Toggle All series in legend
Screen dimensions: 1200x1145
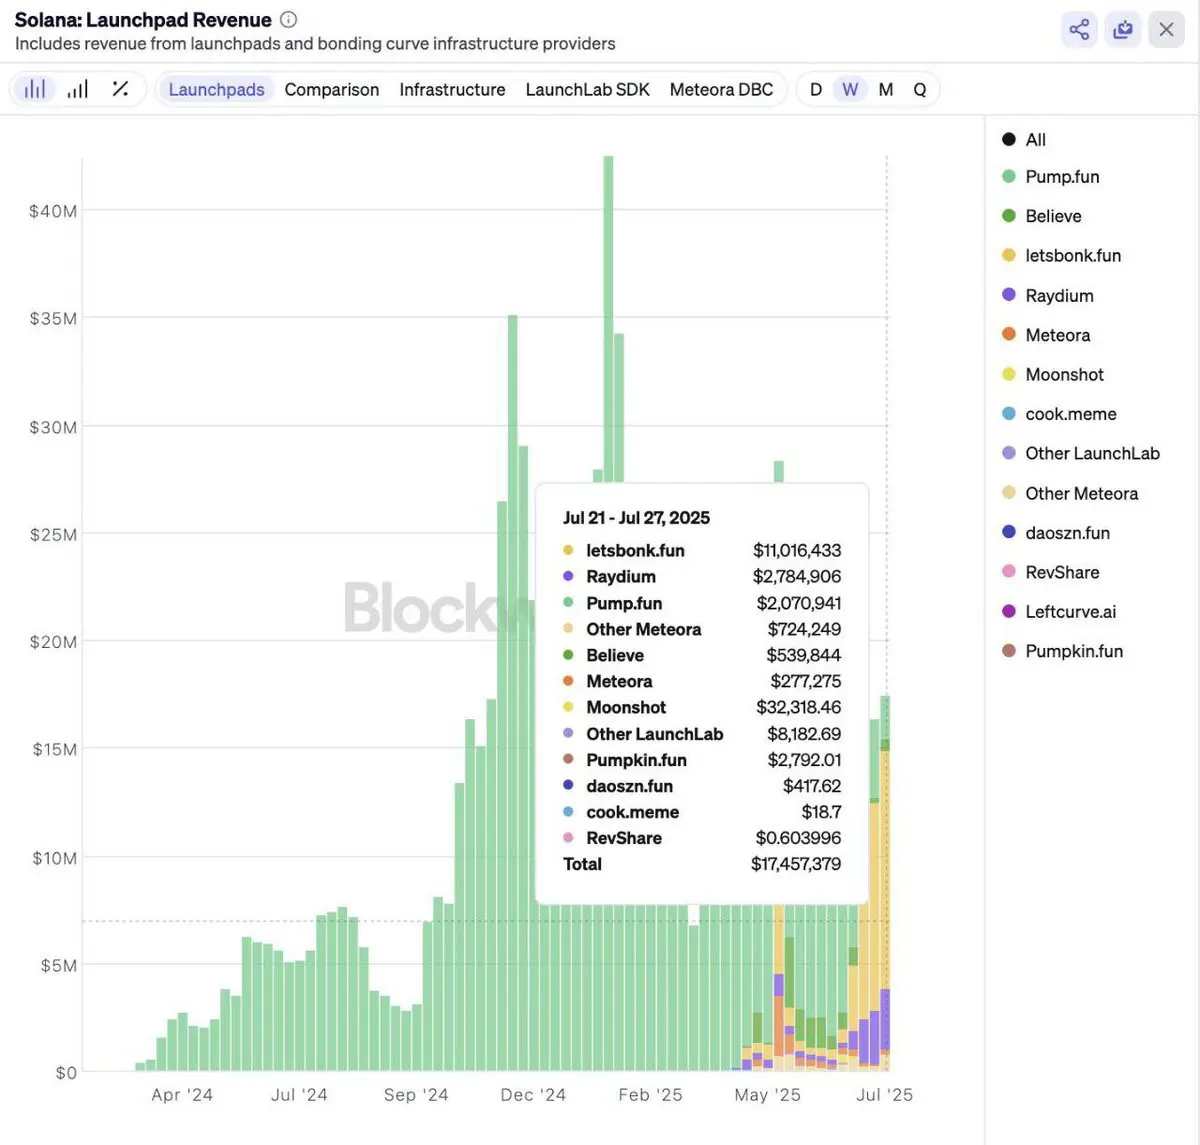(x=1024, y=140)
